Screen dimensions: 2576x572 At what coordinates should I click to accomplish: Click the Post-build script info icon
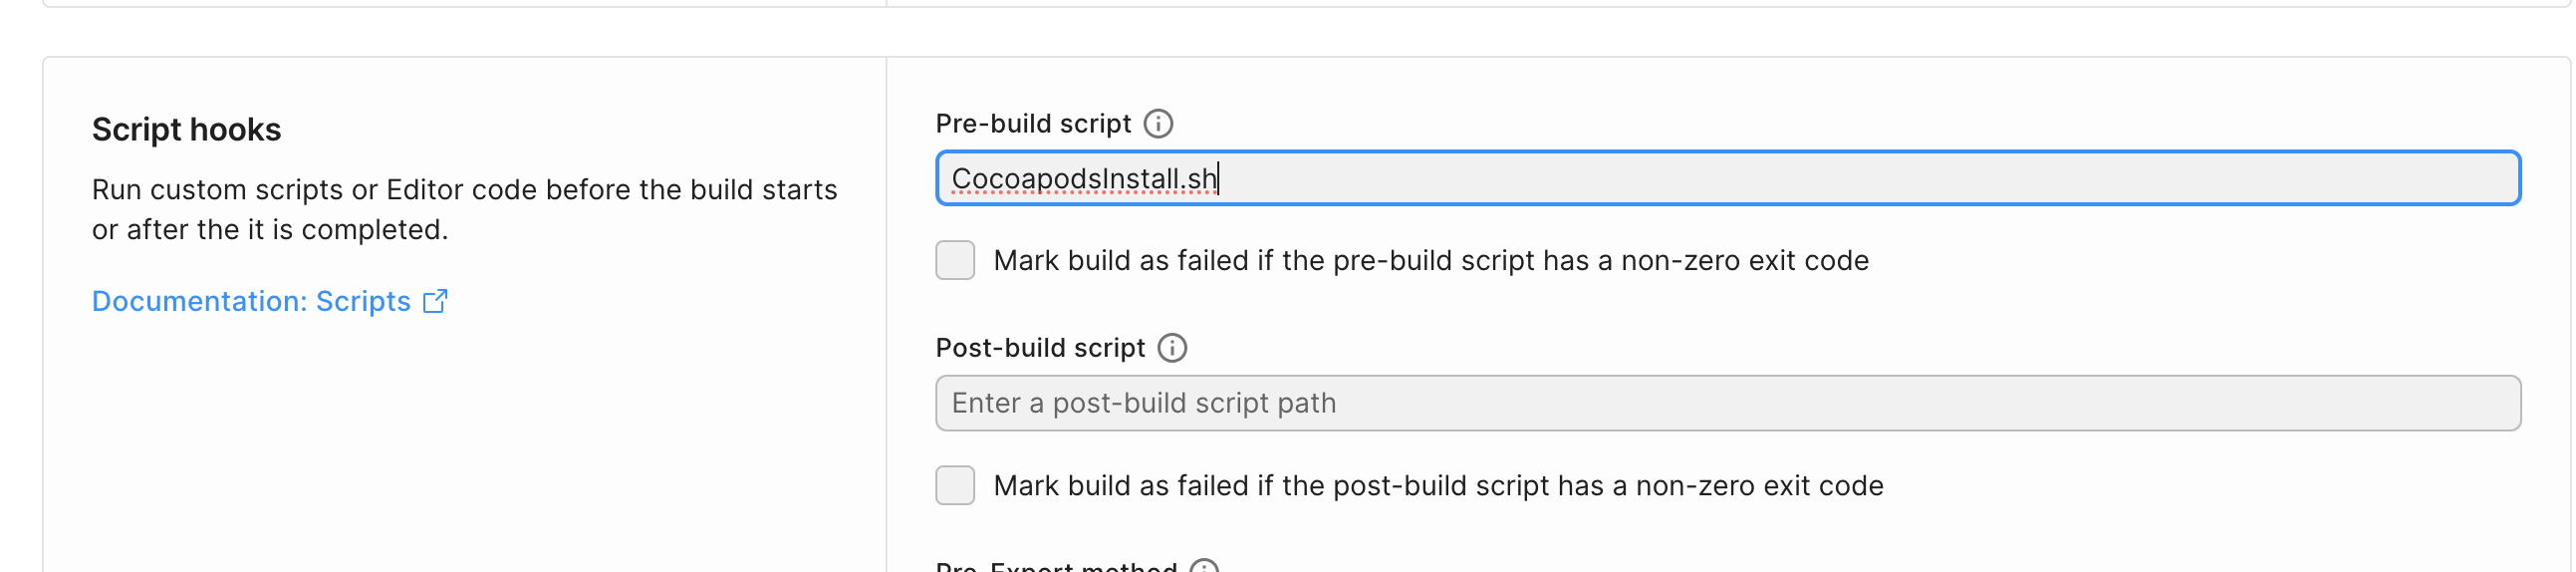[x=1172, y=348]
